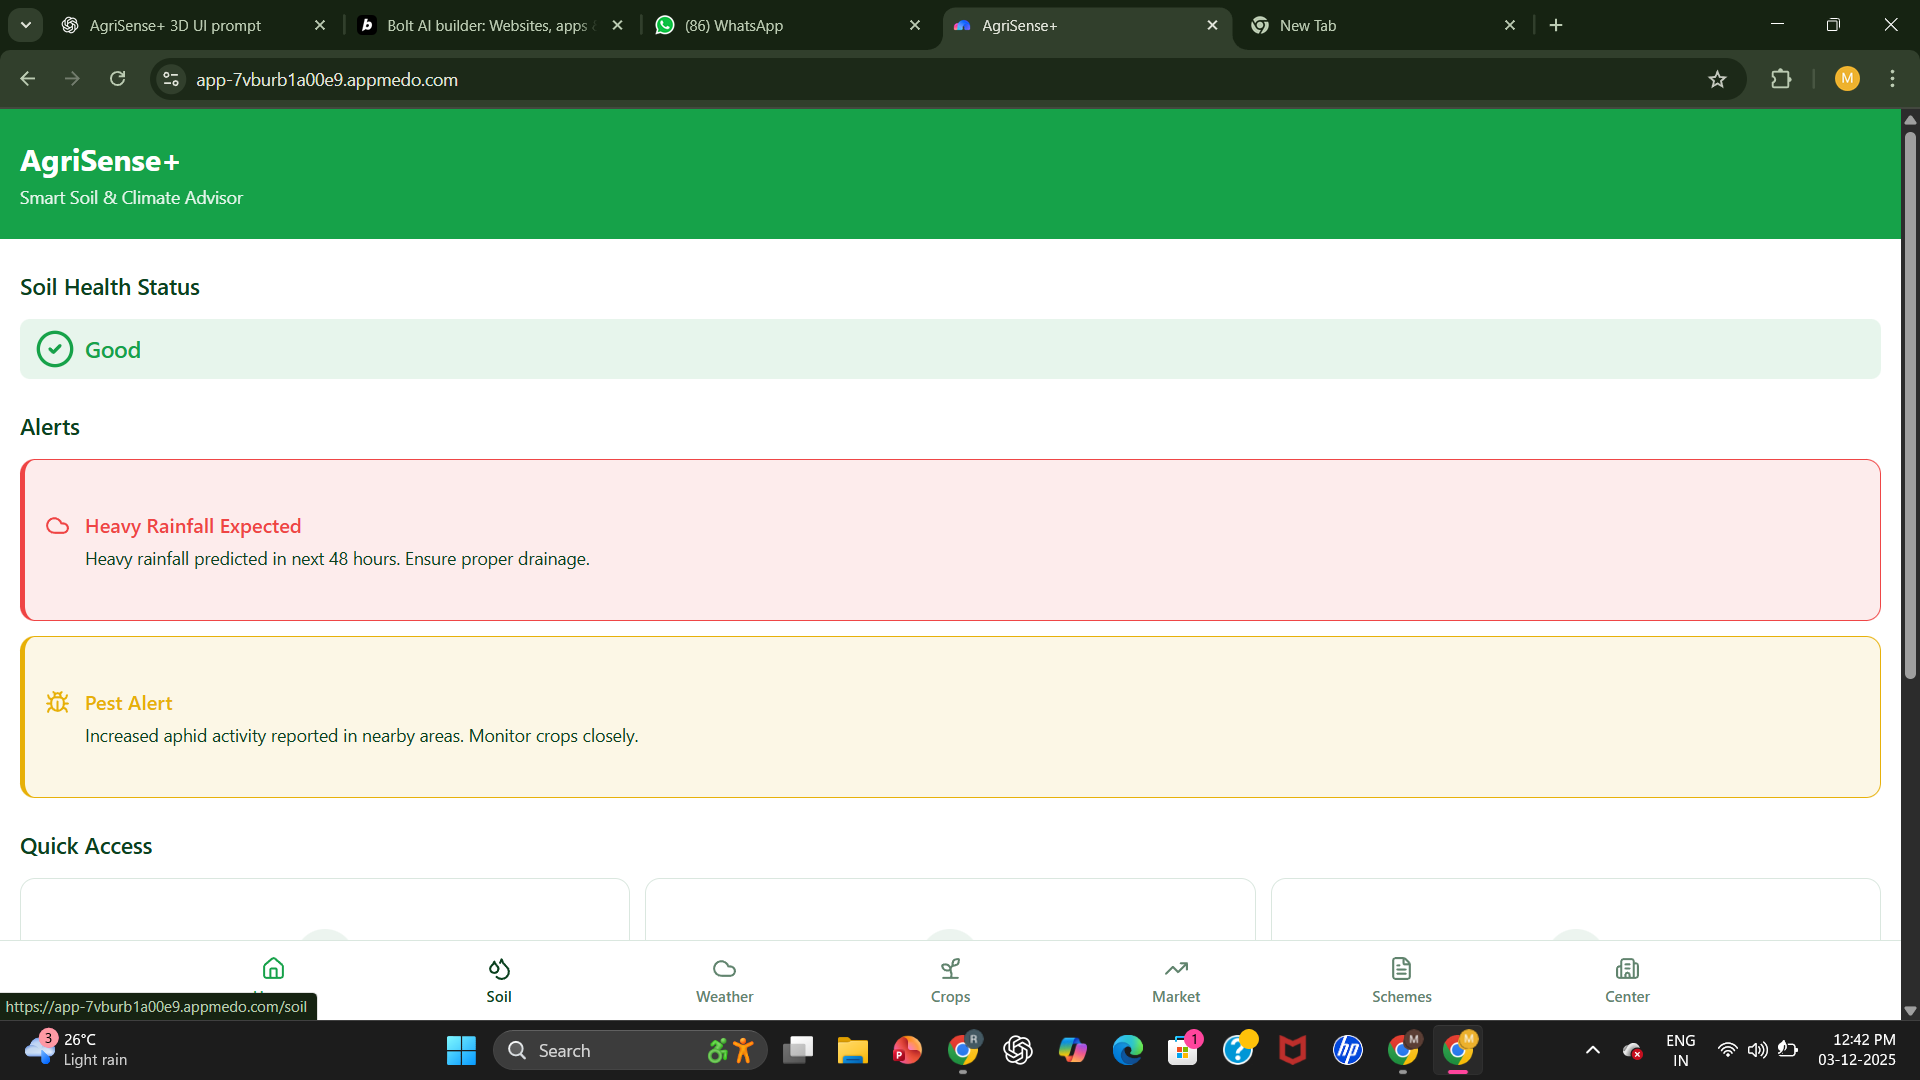The height and width of the screenshot is (1080, 1920).
Task: Open Weather from bottom navigation
Action: click(724, 980)
